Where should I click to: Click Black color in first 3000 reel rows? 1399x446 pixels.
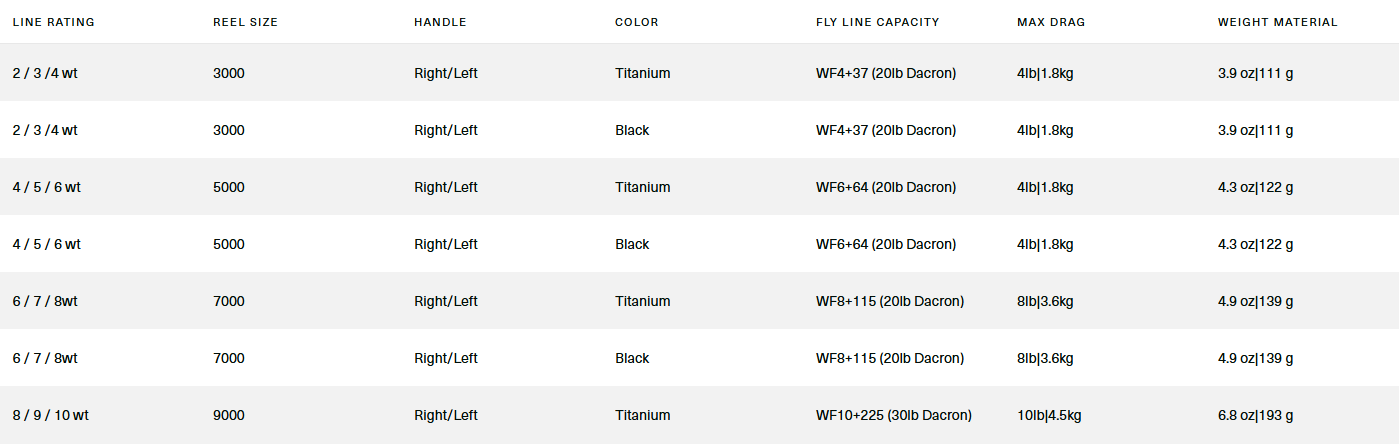pyautogui.click(x=632, y=130)
